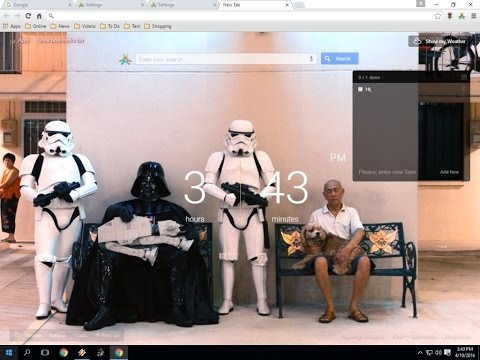Click Add New in the task panel
The width and height of the screenshot is (480, 360).
(x=449, y=172)
